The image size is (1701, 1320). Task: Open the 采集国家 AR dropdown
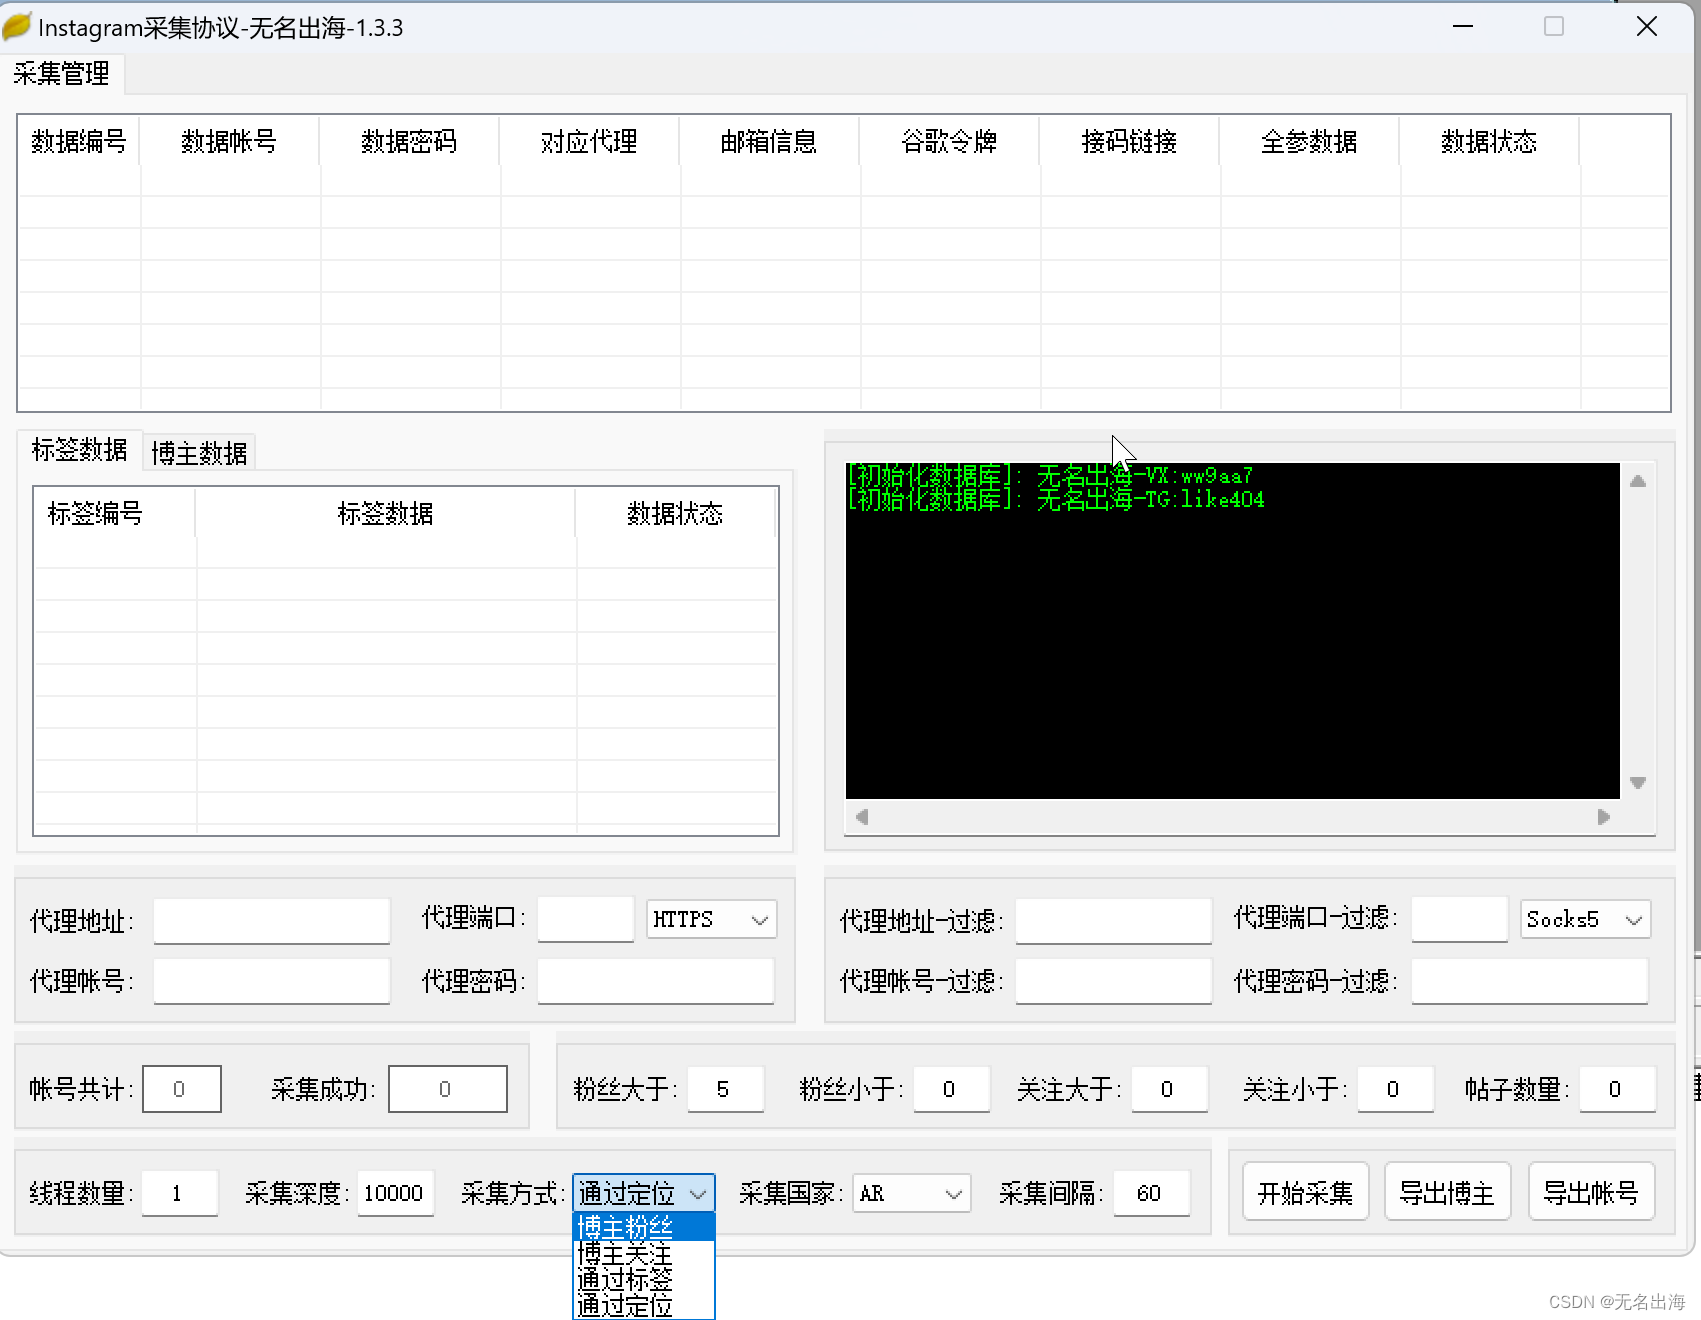pos(912,1193)
